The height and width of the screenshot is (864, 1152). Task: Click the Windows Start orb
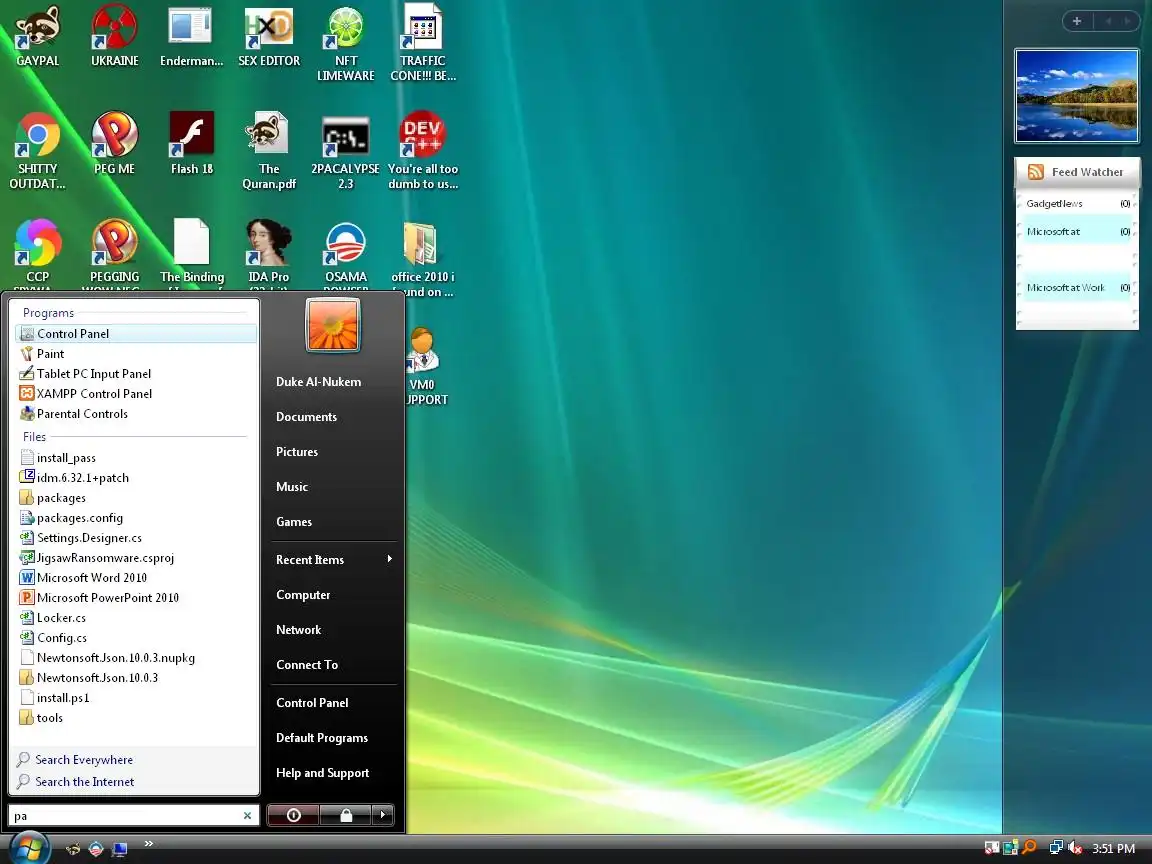29,849
